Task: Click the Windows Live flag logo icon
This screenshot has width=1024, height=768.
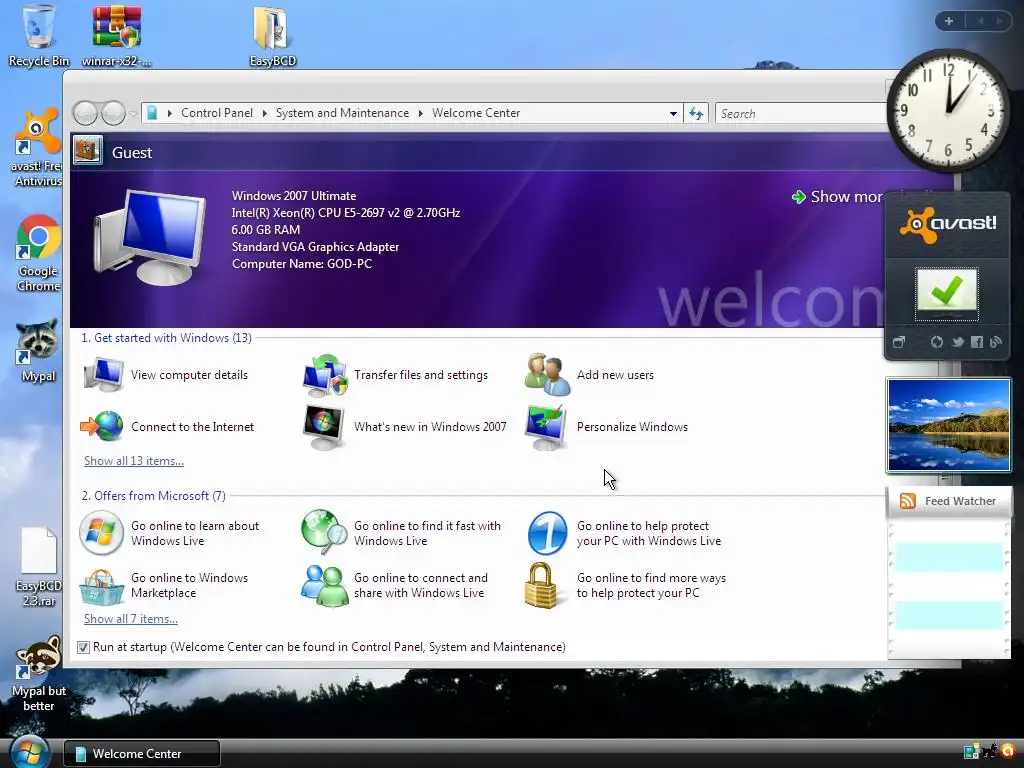Action: click(x=101, y=533)
